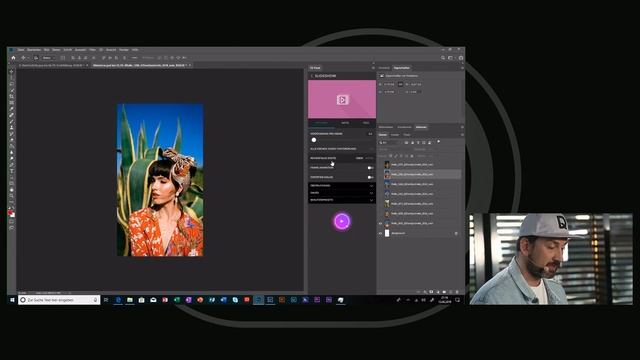
Task: Select the Crop tool
Action: click(11, 96)
